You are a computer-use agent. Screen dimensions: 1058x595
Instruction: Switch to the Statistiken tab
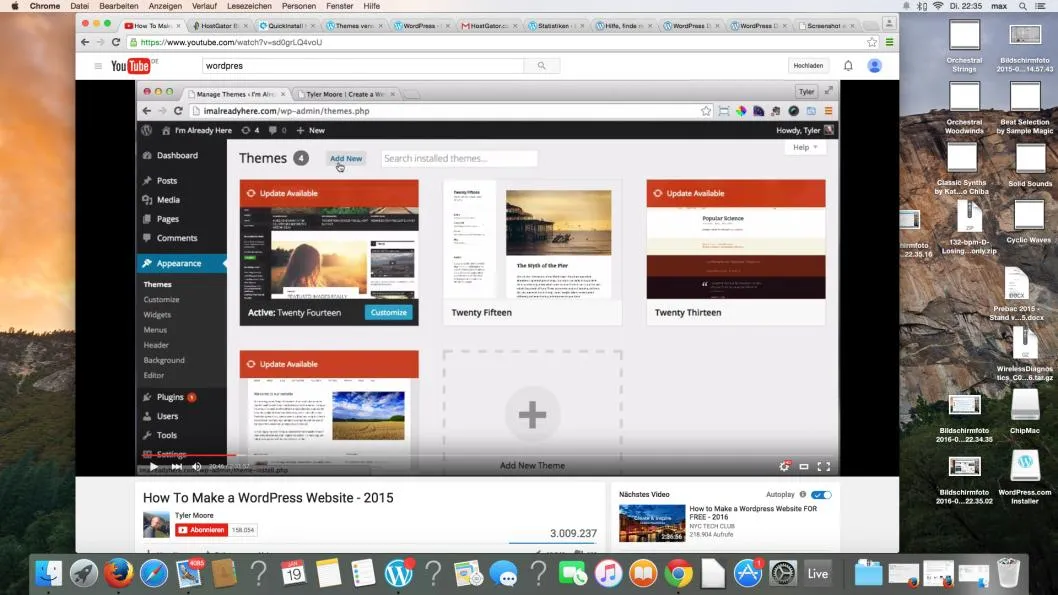[555, 26]
